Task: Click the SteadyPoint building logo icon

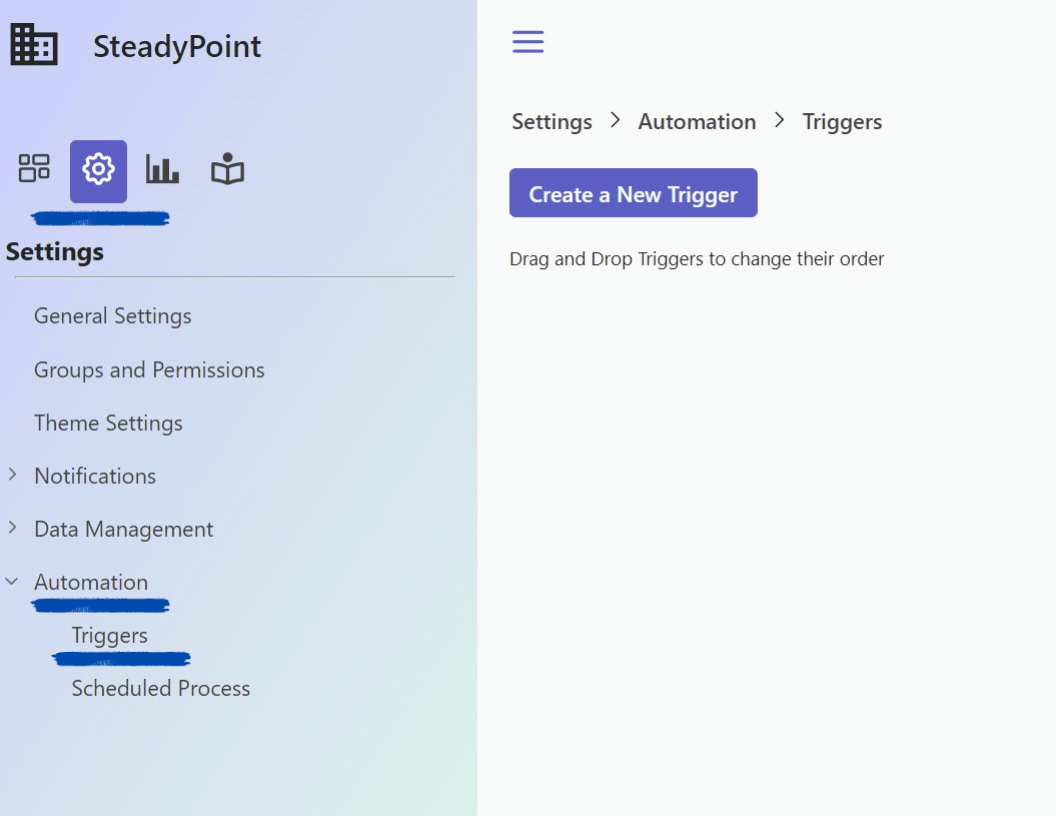Action: pyautogui.click(x=34, y=44)
